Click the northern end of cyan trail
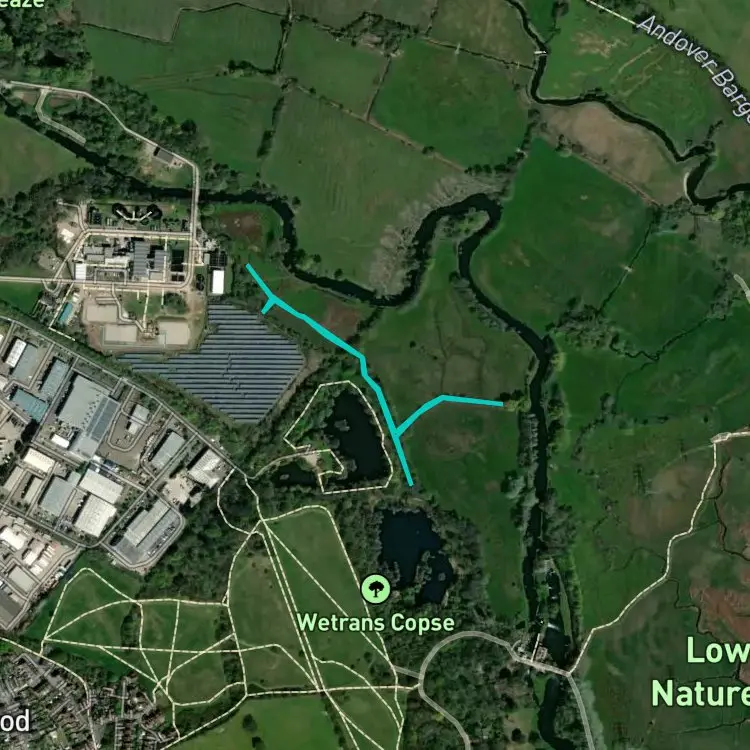This screenshot has height=750, width=750. (x=248, y=265)
